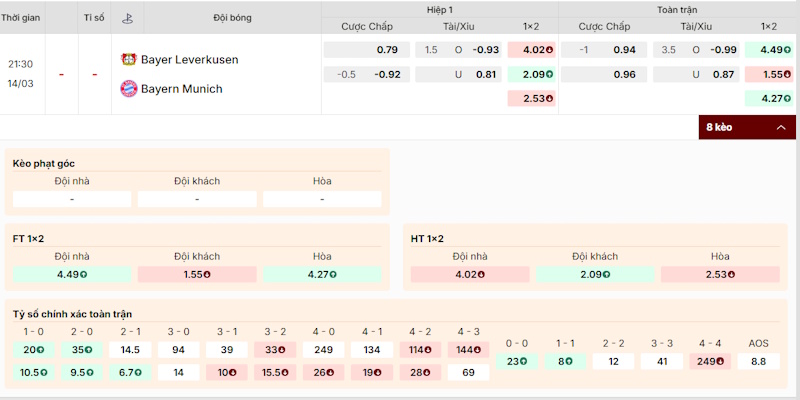
Task: Select the AOS odds 8.8
Action: coord(758,361)
